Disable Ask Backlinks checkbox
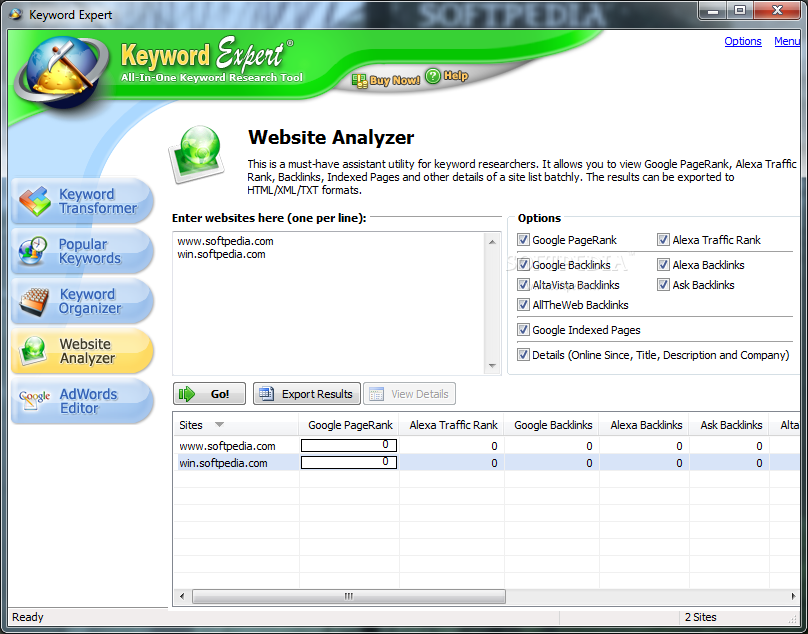 [x=663, y=285]
